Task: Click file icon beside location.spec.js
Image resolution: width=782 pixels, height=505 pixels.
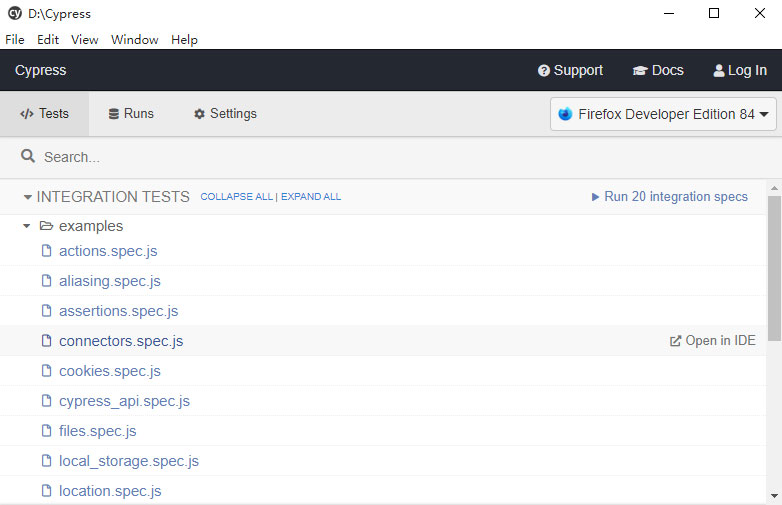Action: (46, 491)
